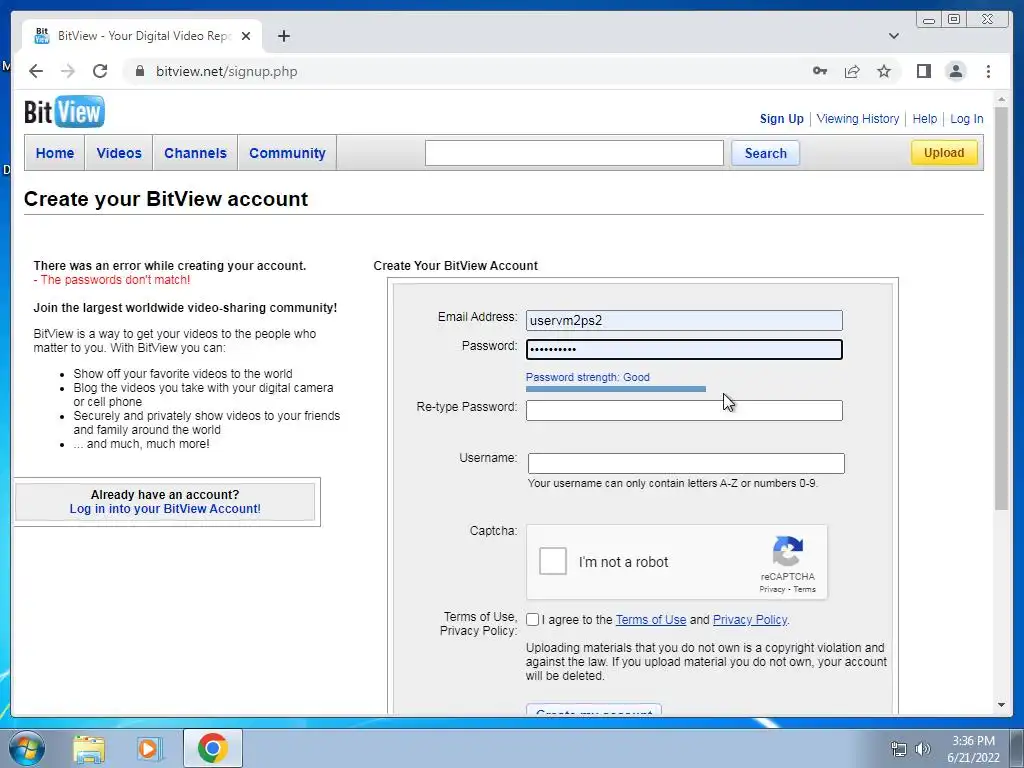Open the Viewing History link
Screen dimensions: 1024x768
tap(857, 119)
